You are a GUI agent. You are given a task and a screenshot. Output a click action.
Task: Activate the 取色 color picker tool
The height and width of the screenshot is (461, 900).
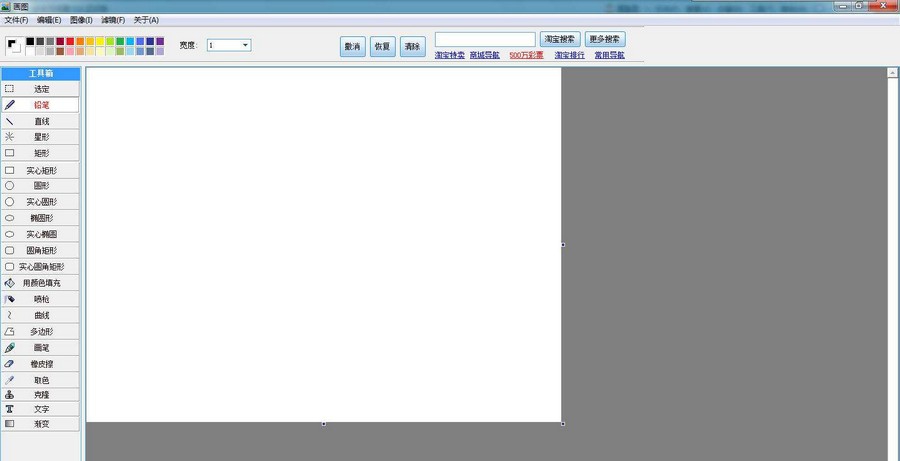(x=40, y=380)
